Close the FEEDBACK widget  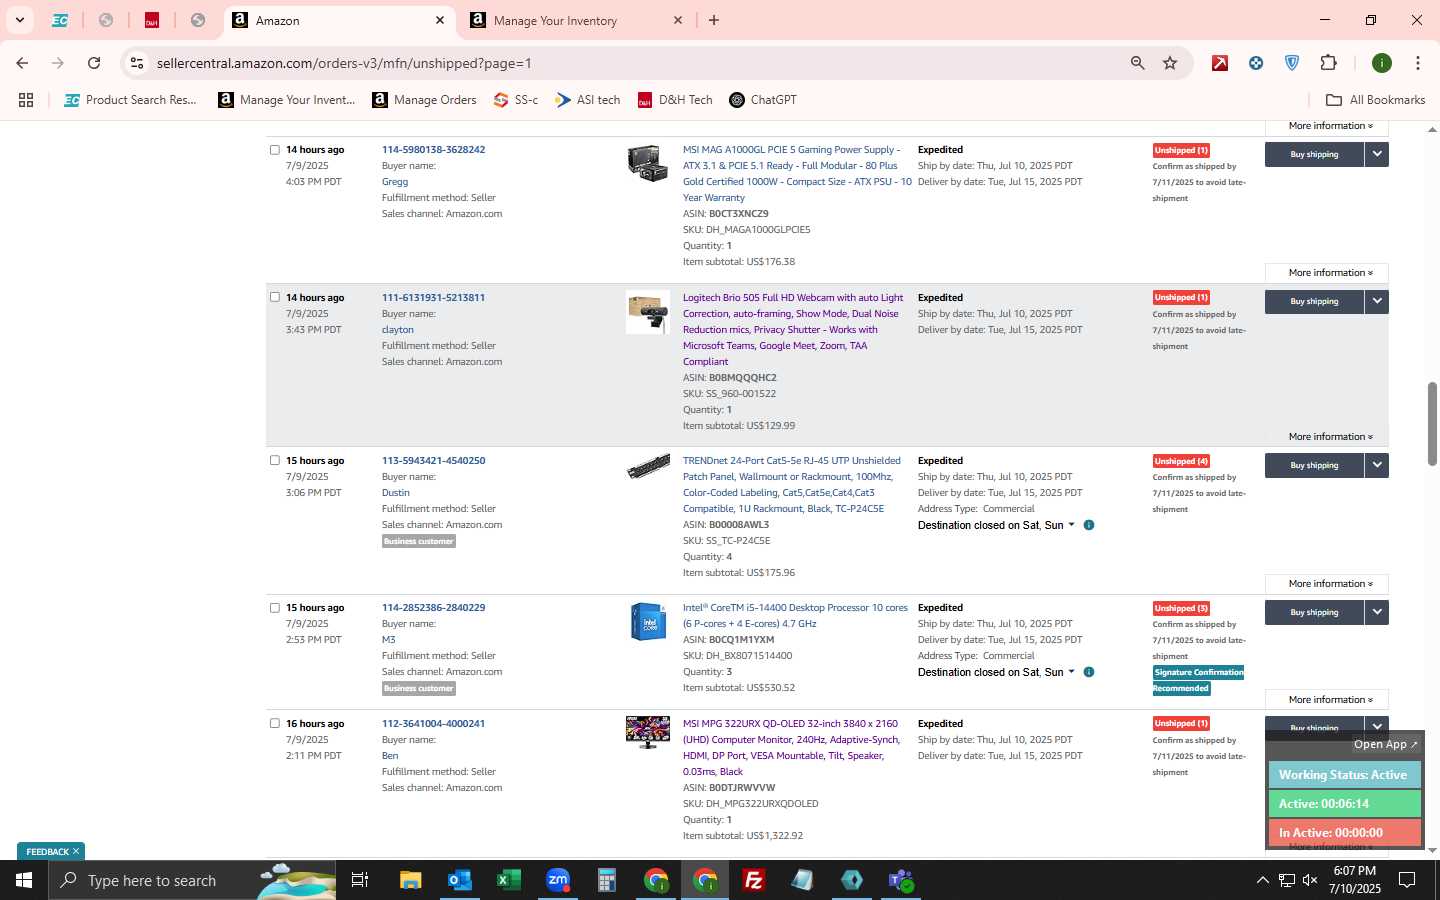(x=76, y=852)
